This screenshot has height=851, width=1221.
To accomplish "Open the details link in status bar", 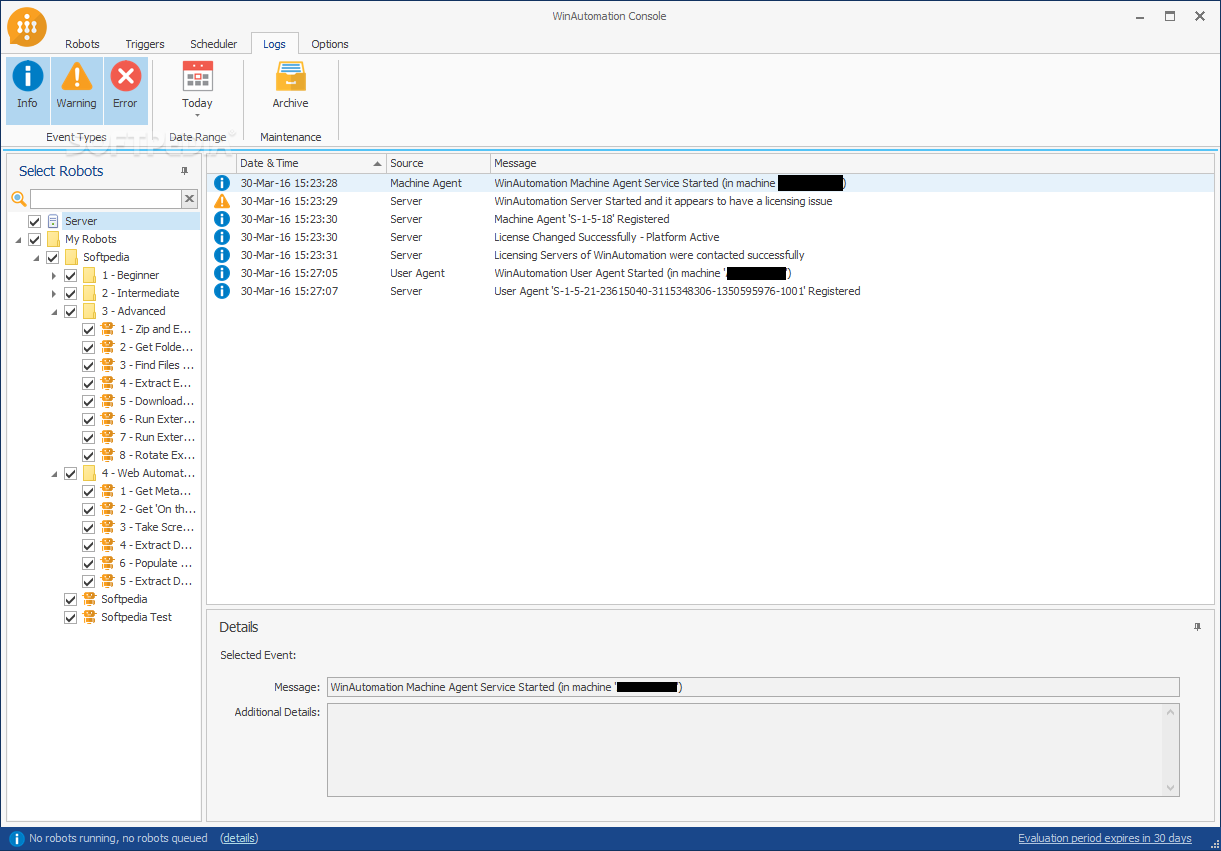I will point(239,838).
